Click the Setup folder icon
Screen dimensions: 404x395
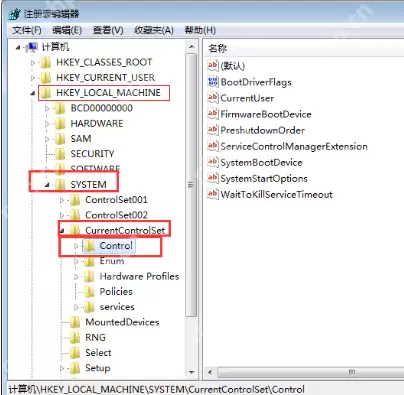75,368
